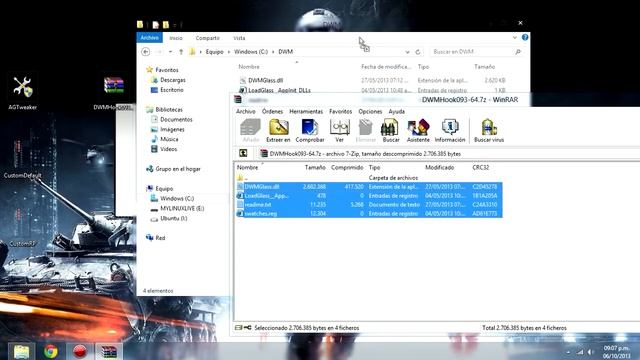
Task: Sort WinRAR list by Nombre column
Action: coord(247,167)
